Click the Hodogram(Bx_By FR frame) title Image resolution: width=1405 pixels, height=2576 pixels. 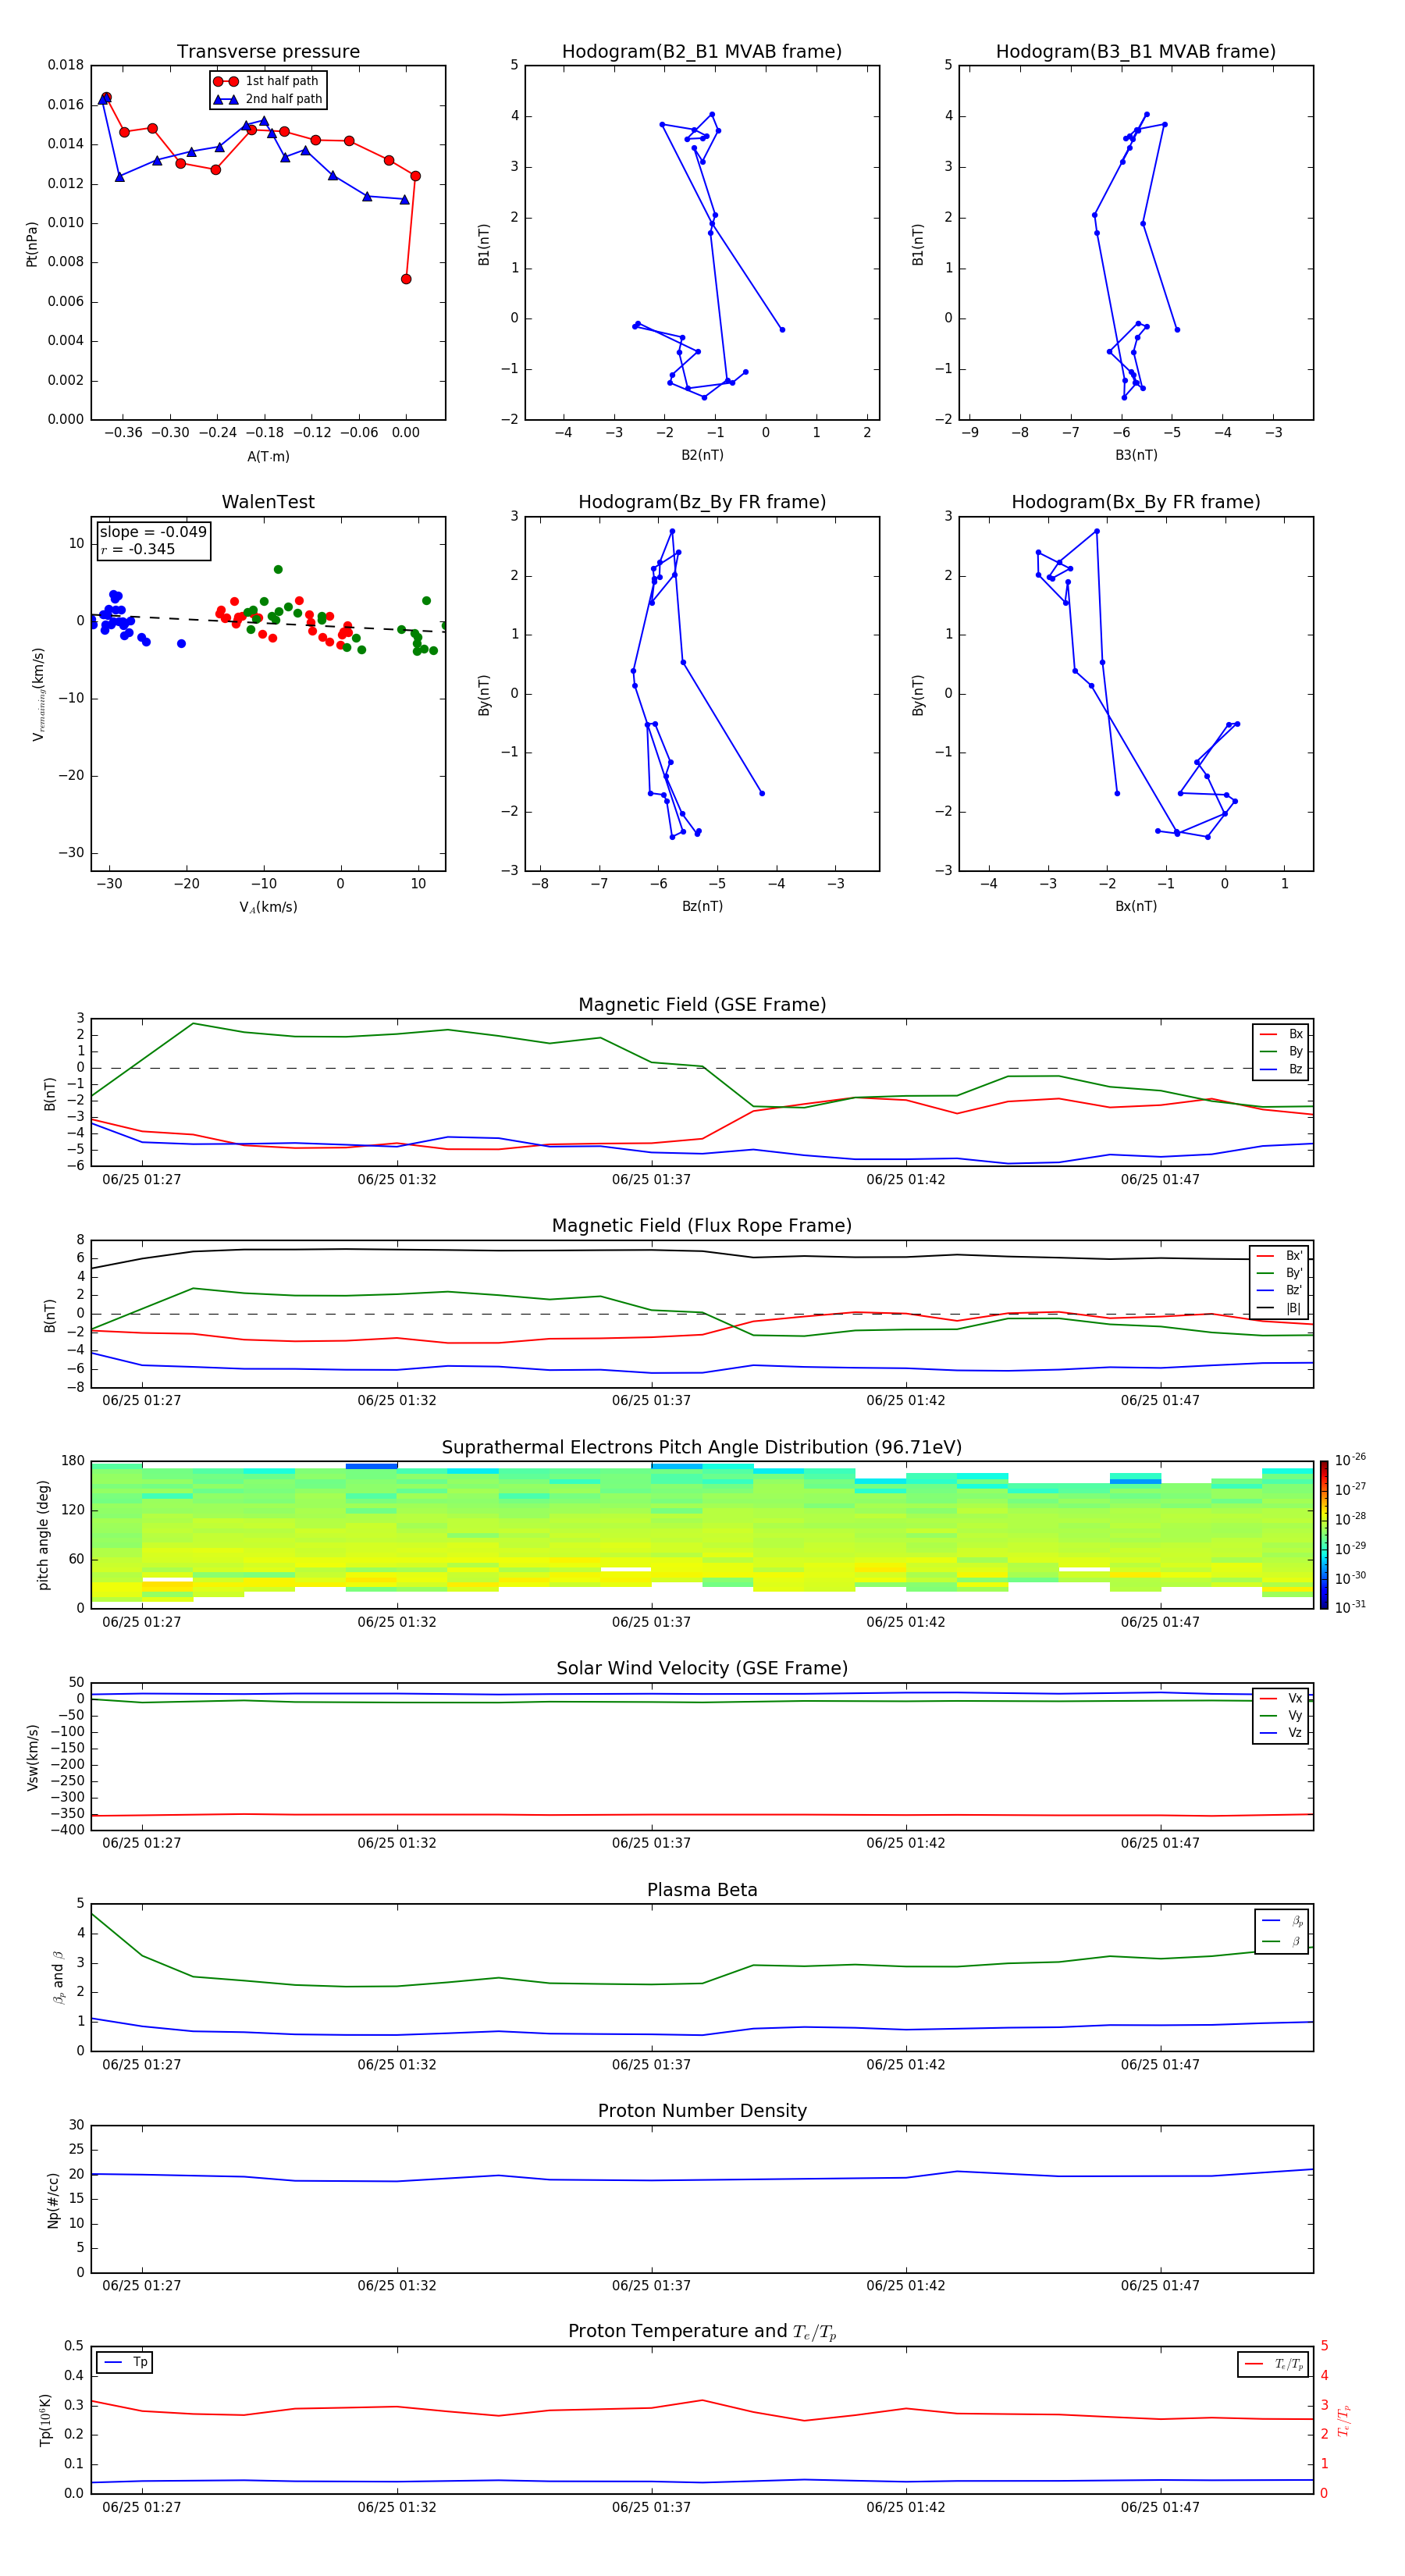coord(1136,502)
